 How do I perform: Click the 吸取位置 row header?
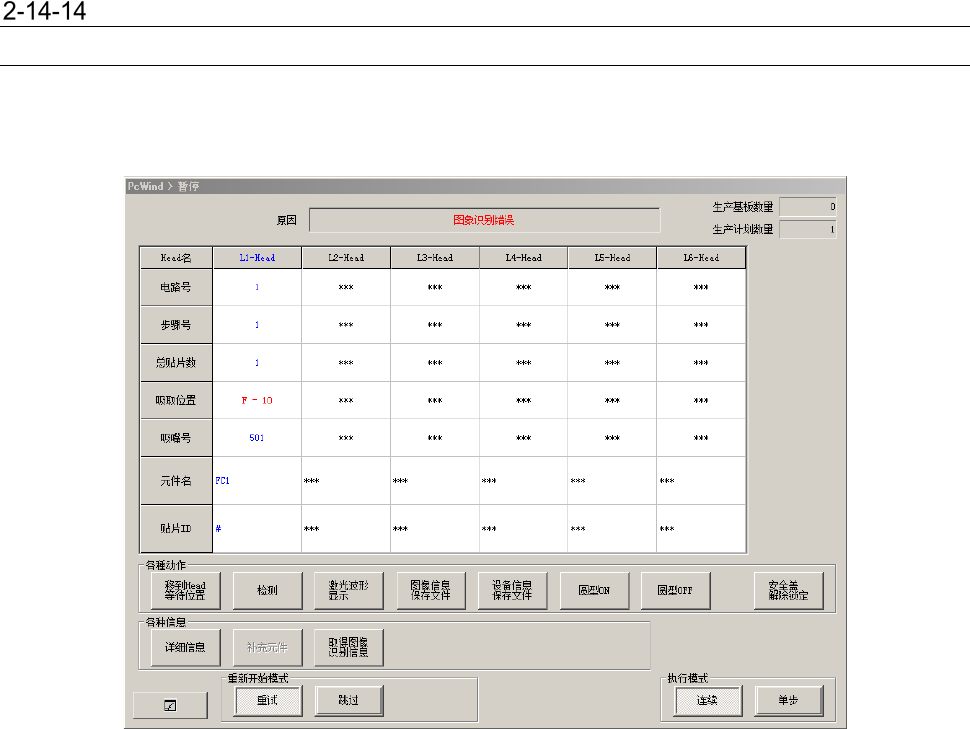tap(176, 400)
